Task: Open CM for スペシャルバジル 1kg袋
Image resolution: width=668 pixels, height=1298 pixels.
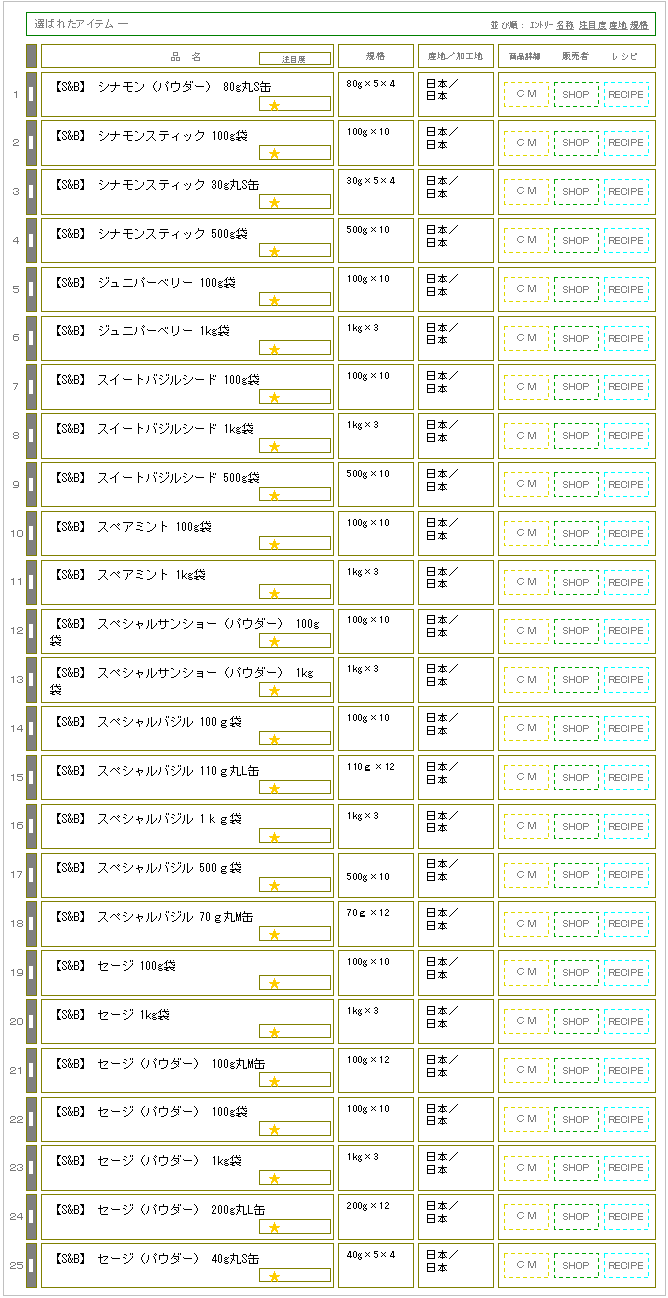Action: coord(526,827)
